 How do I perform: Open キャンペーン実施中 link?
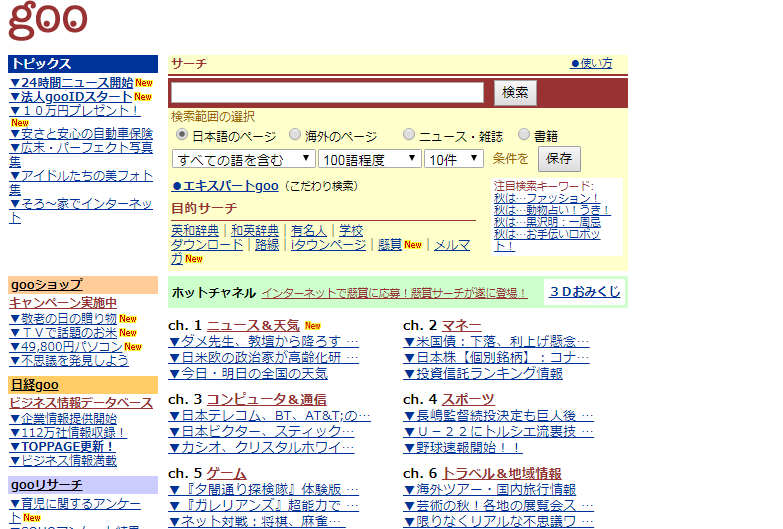(x=63, y=303)
